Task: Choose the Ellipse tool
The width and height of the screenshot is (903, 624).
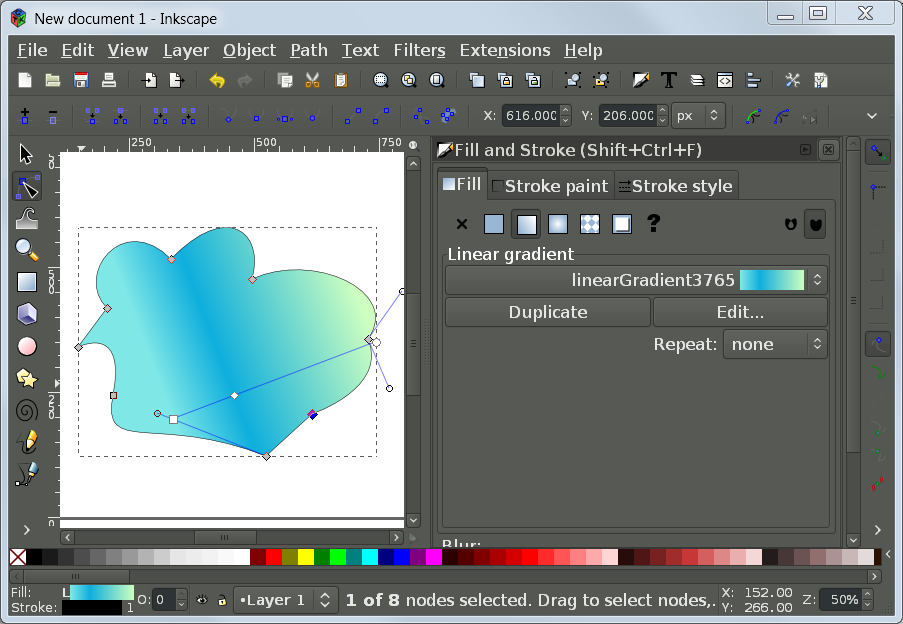Action: click(x=25, y=345)
